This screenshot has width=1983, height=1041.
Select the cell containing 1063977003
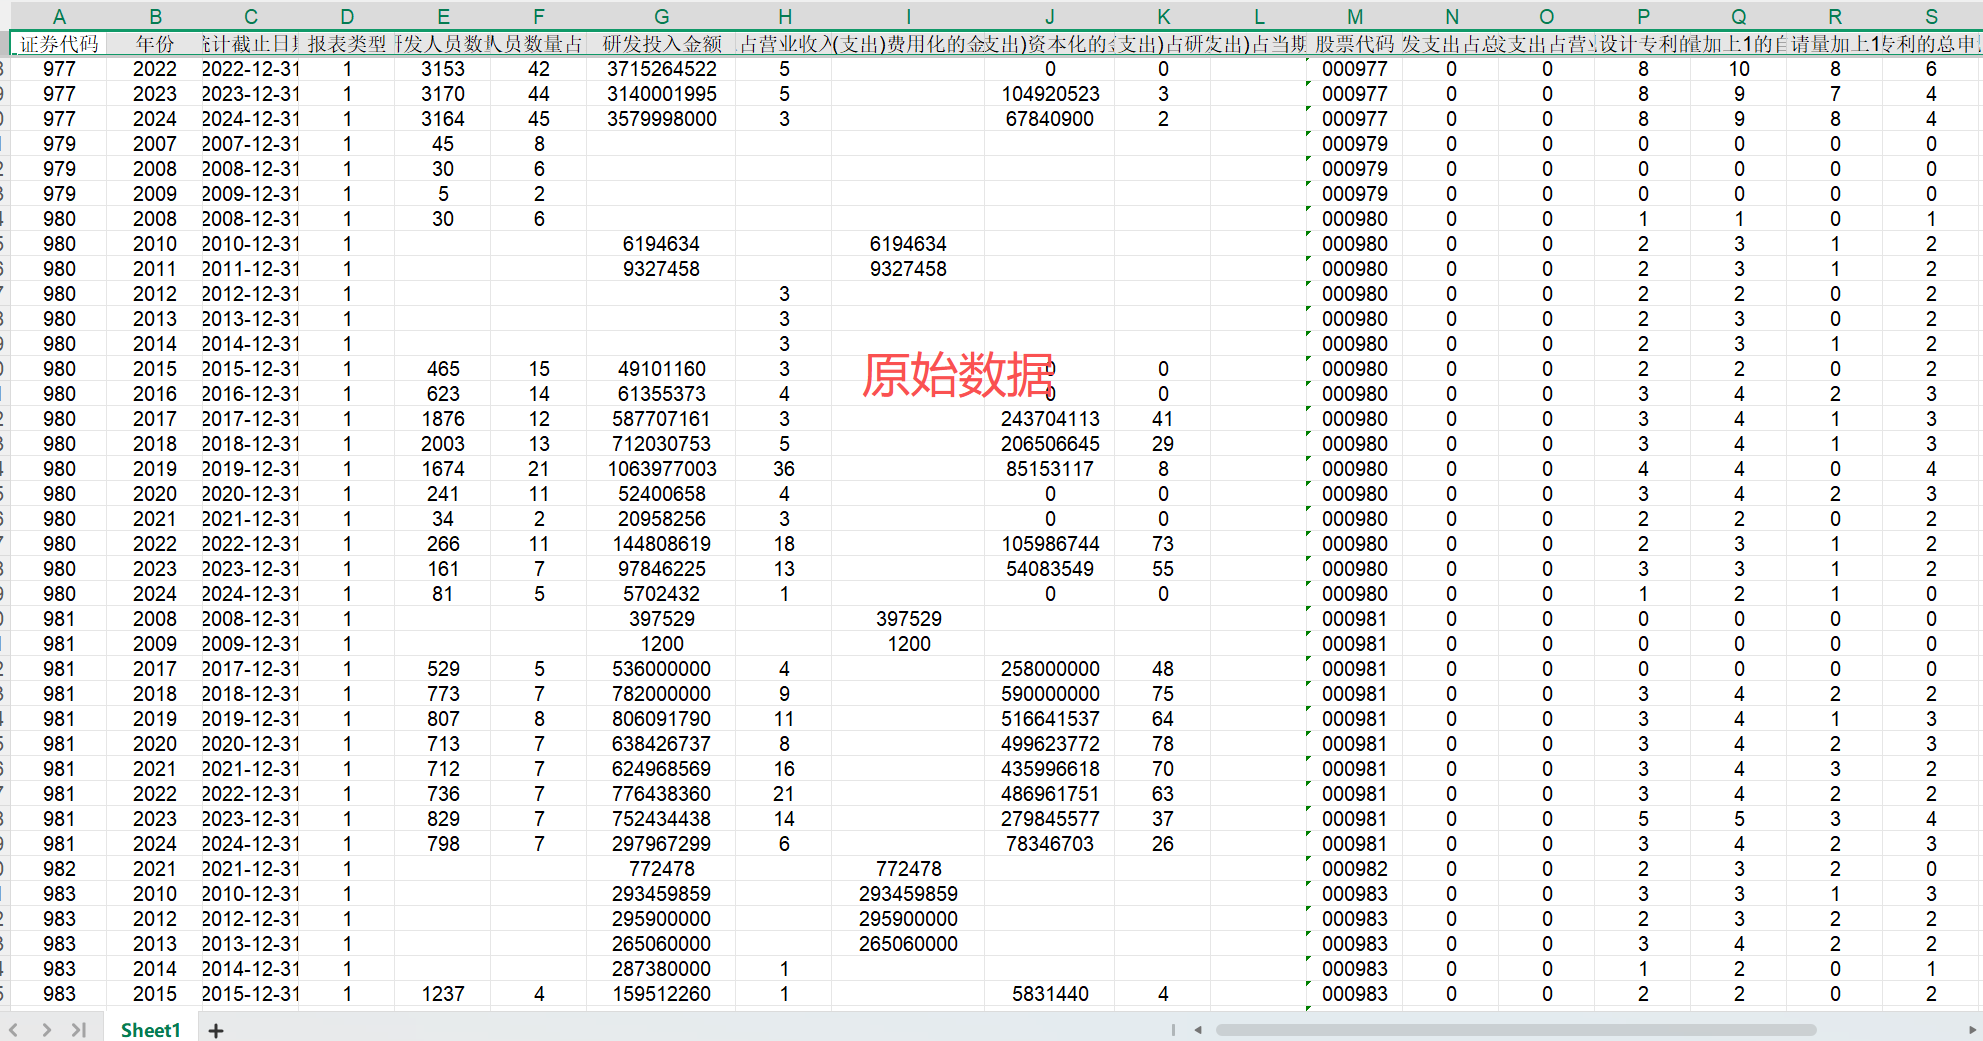[x=661, y=469]
